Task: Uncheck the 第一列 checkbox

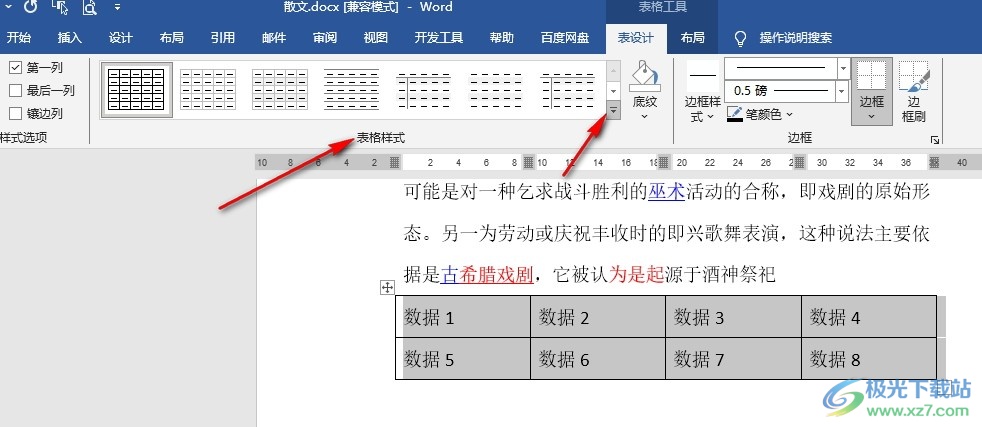Action: point(16,68)
